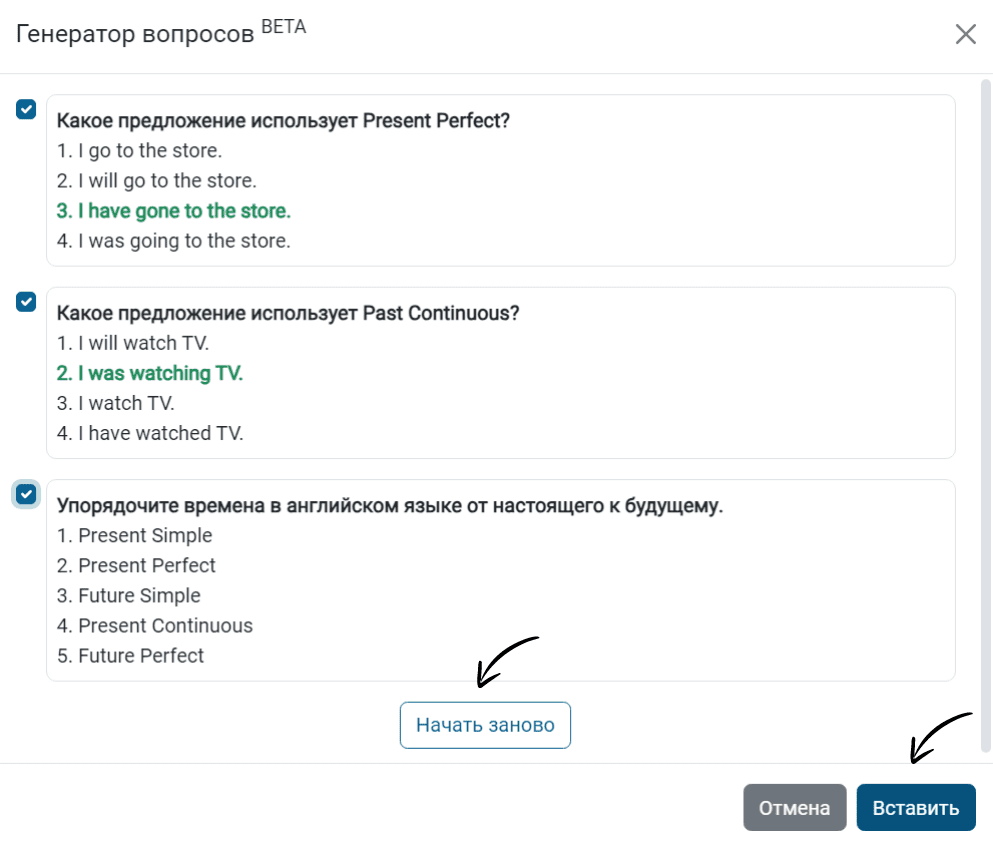This screenshot has height=848, width=993.
Task: Click the tense ordering question title
Action: click(x=389, y=505)
